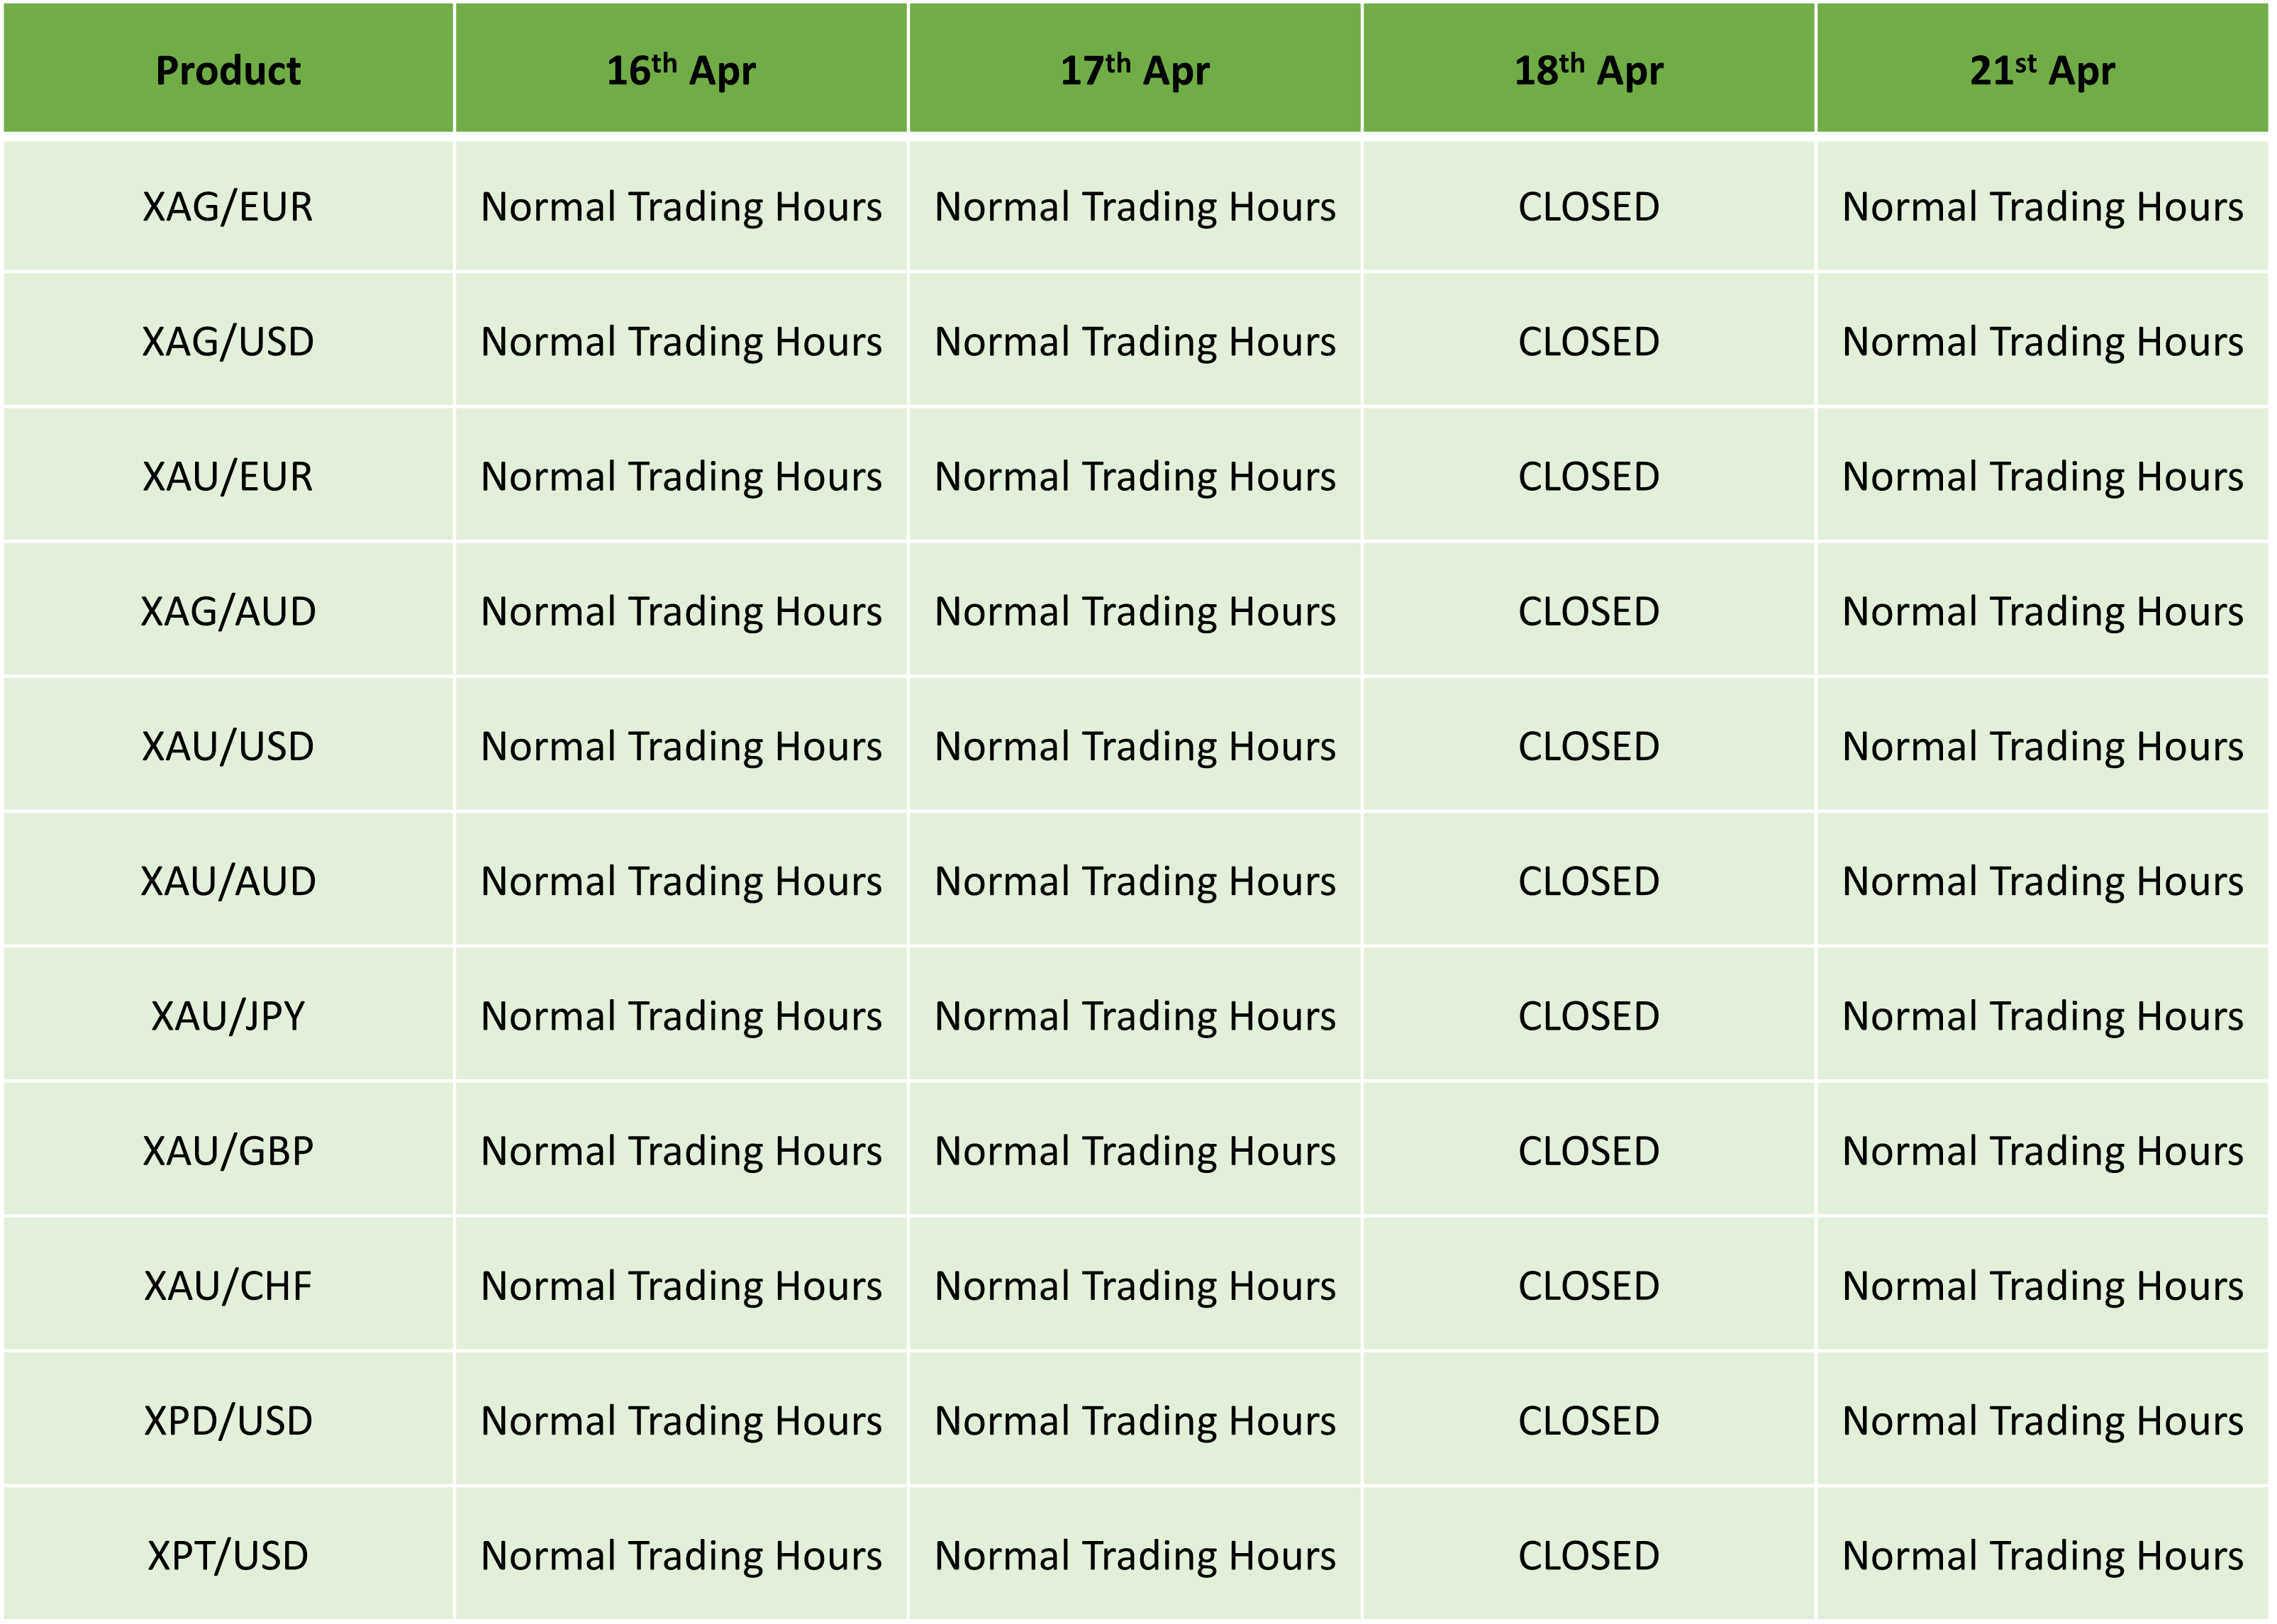This screenshot has width=2277, height=1624.
Task: Select the XAU/USD product cell
Action: 228,745
